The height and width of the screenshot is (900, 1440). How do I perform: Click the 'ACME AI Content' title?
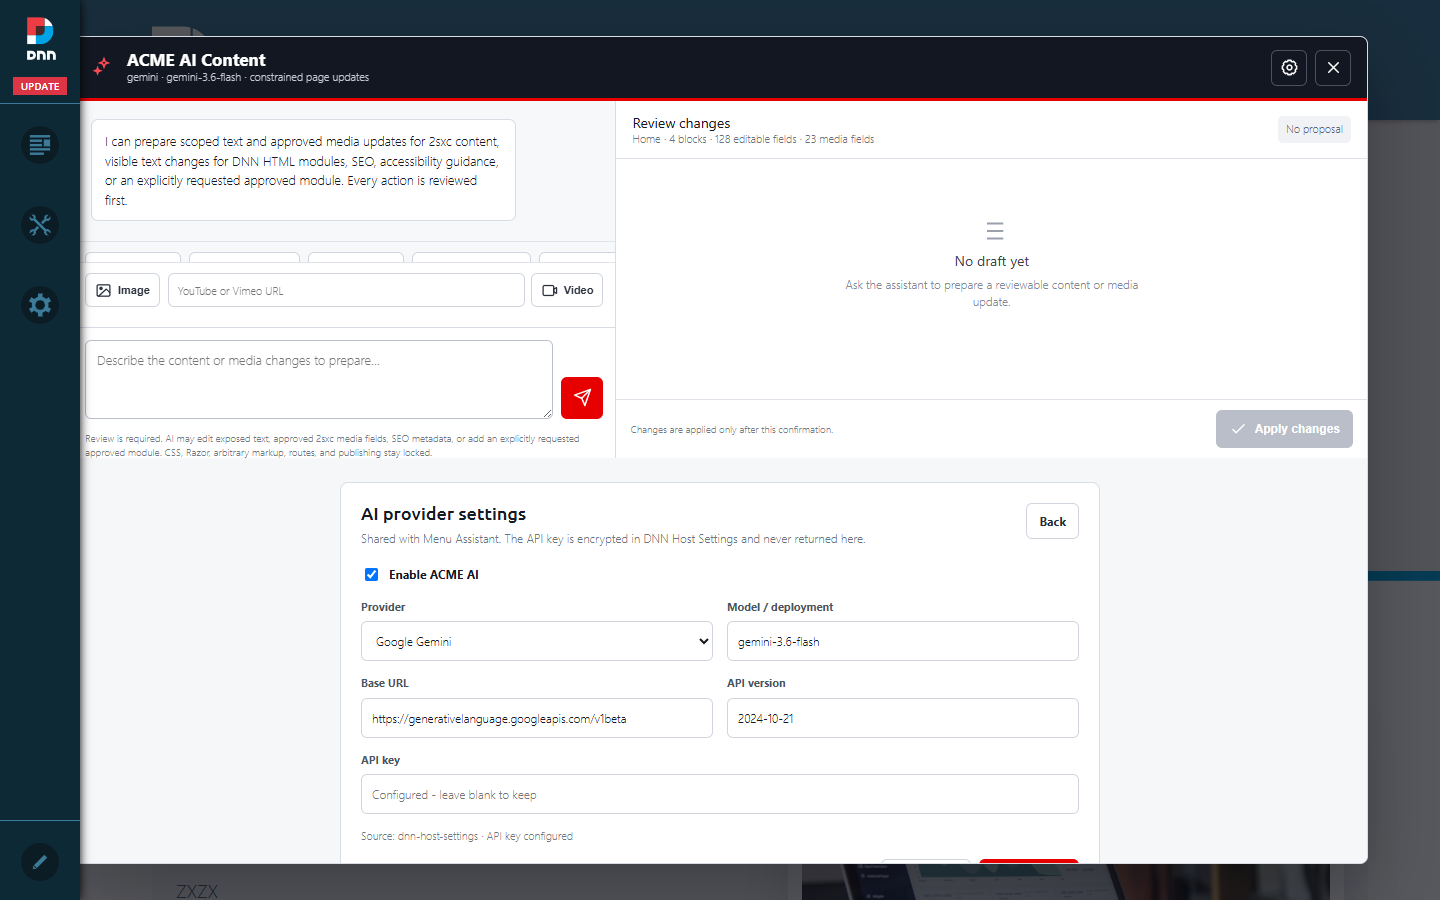[196, 60]
